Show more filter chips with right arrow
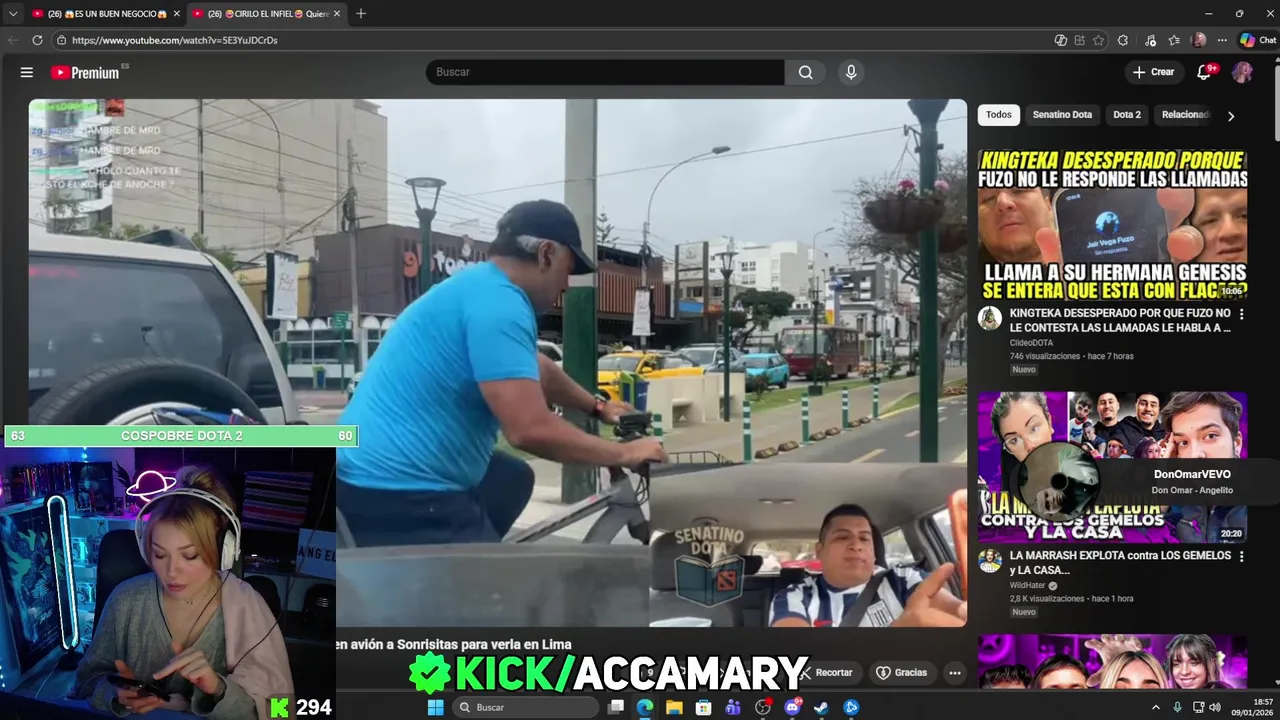1280x720 pixels. coord(1231,116)
